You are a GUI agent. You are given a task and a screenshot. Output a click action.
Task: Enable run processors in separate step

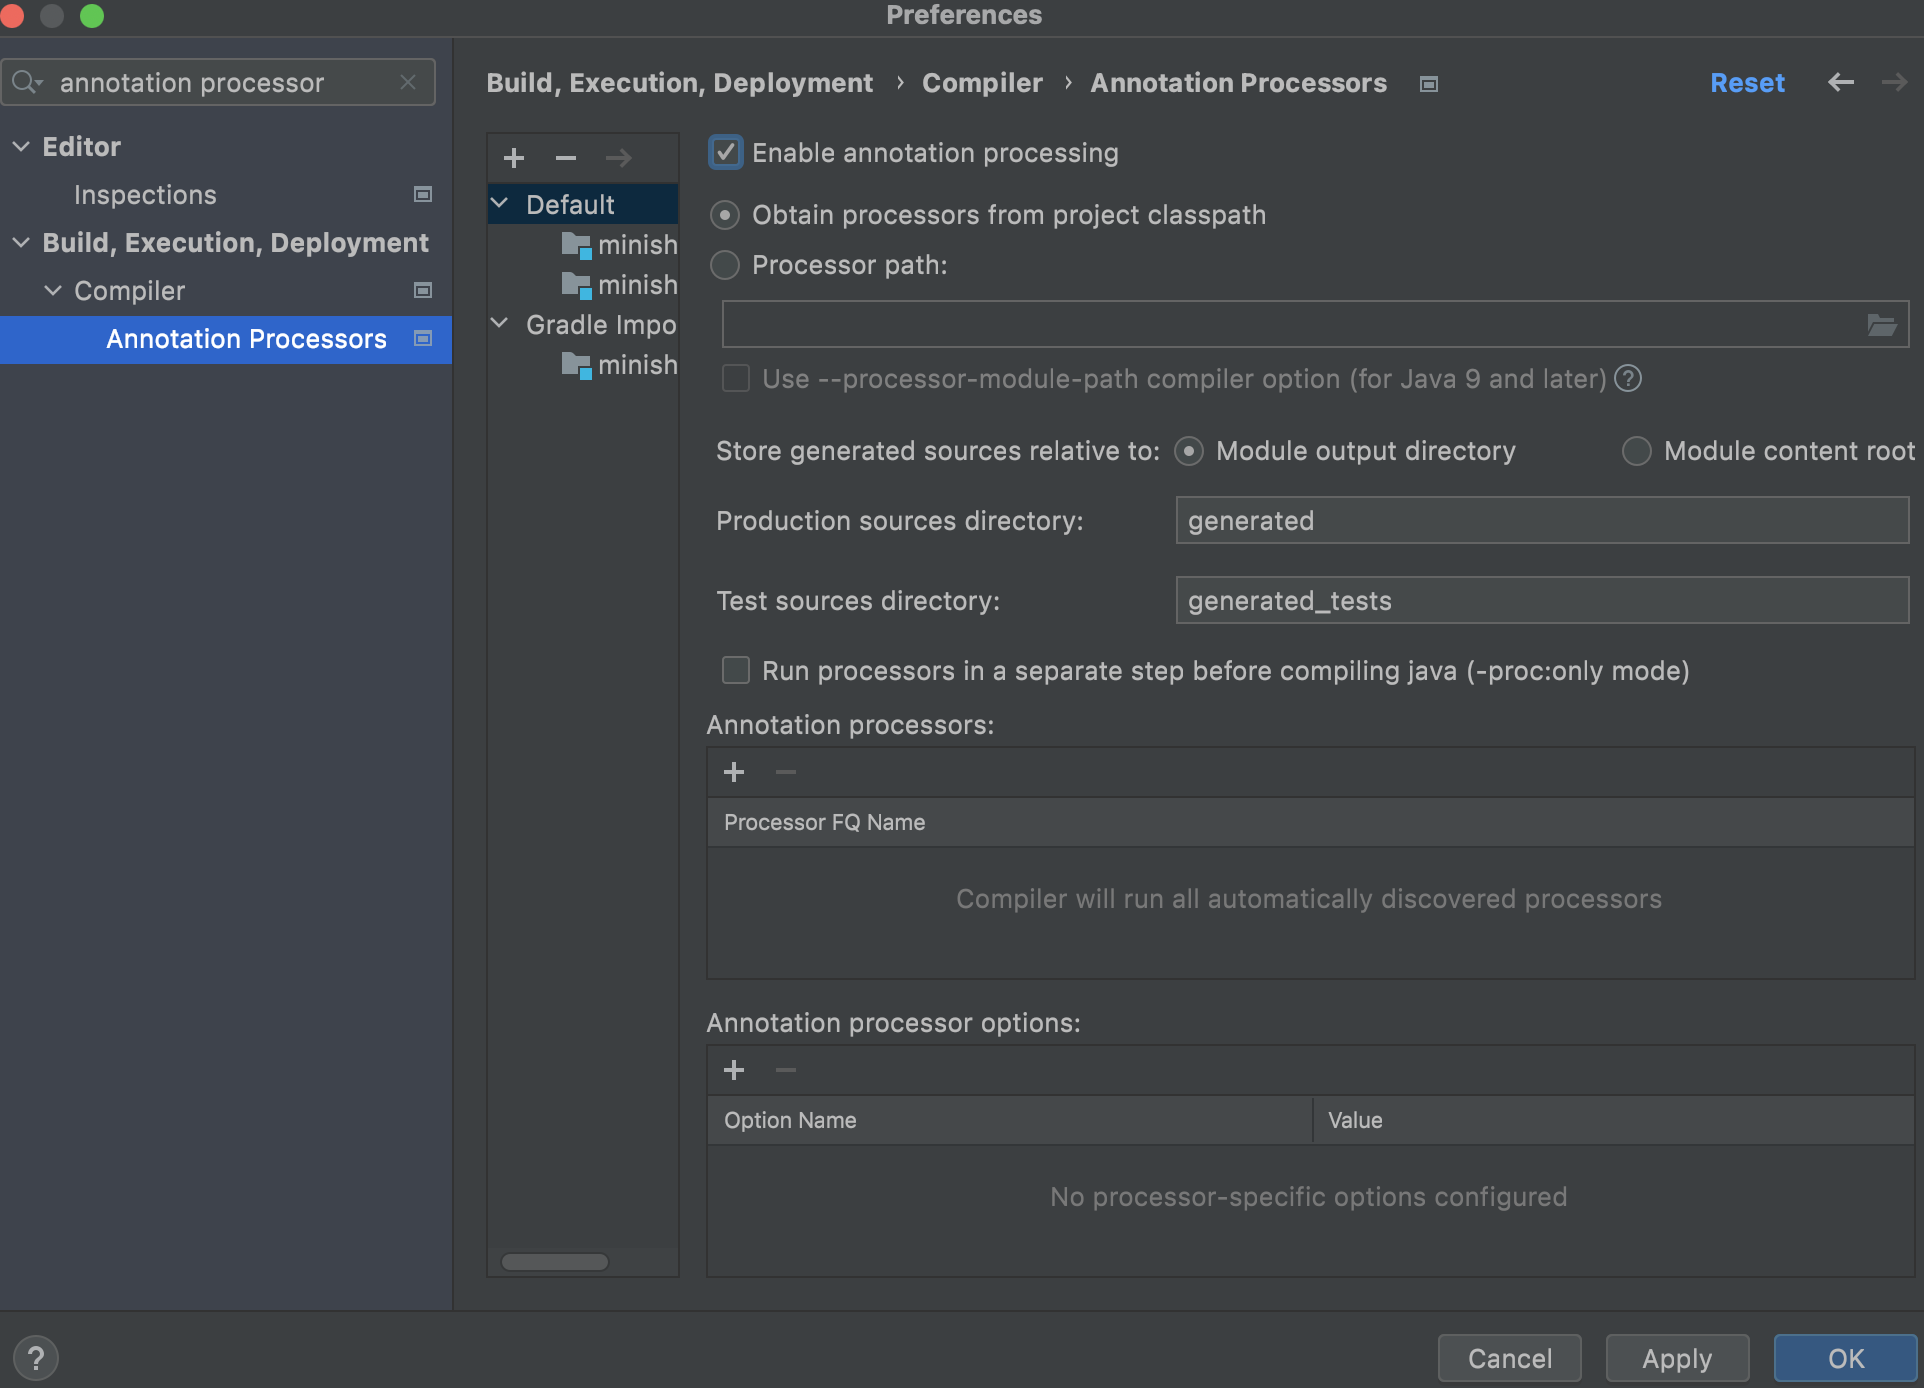point(736,670)
